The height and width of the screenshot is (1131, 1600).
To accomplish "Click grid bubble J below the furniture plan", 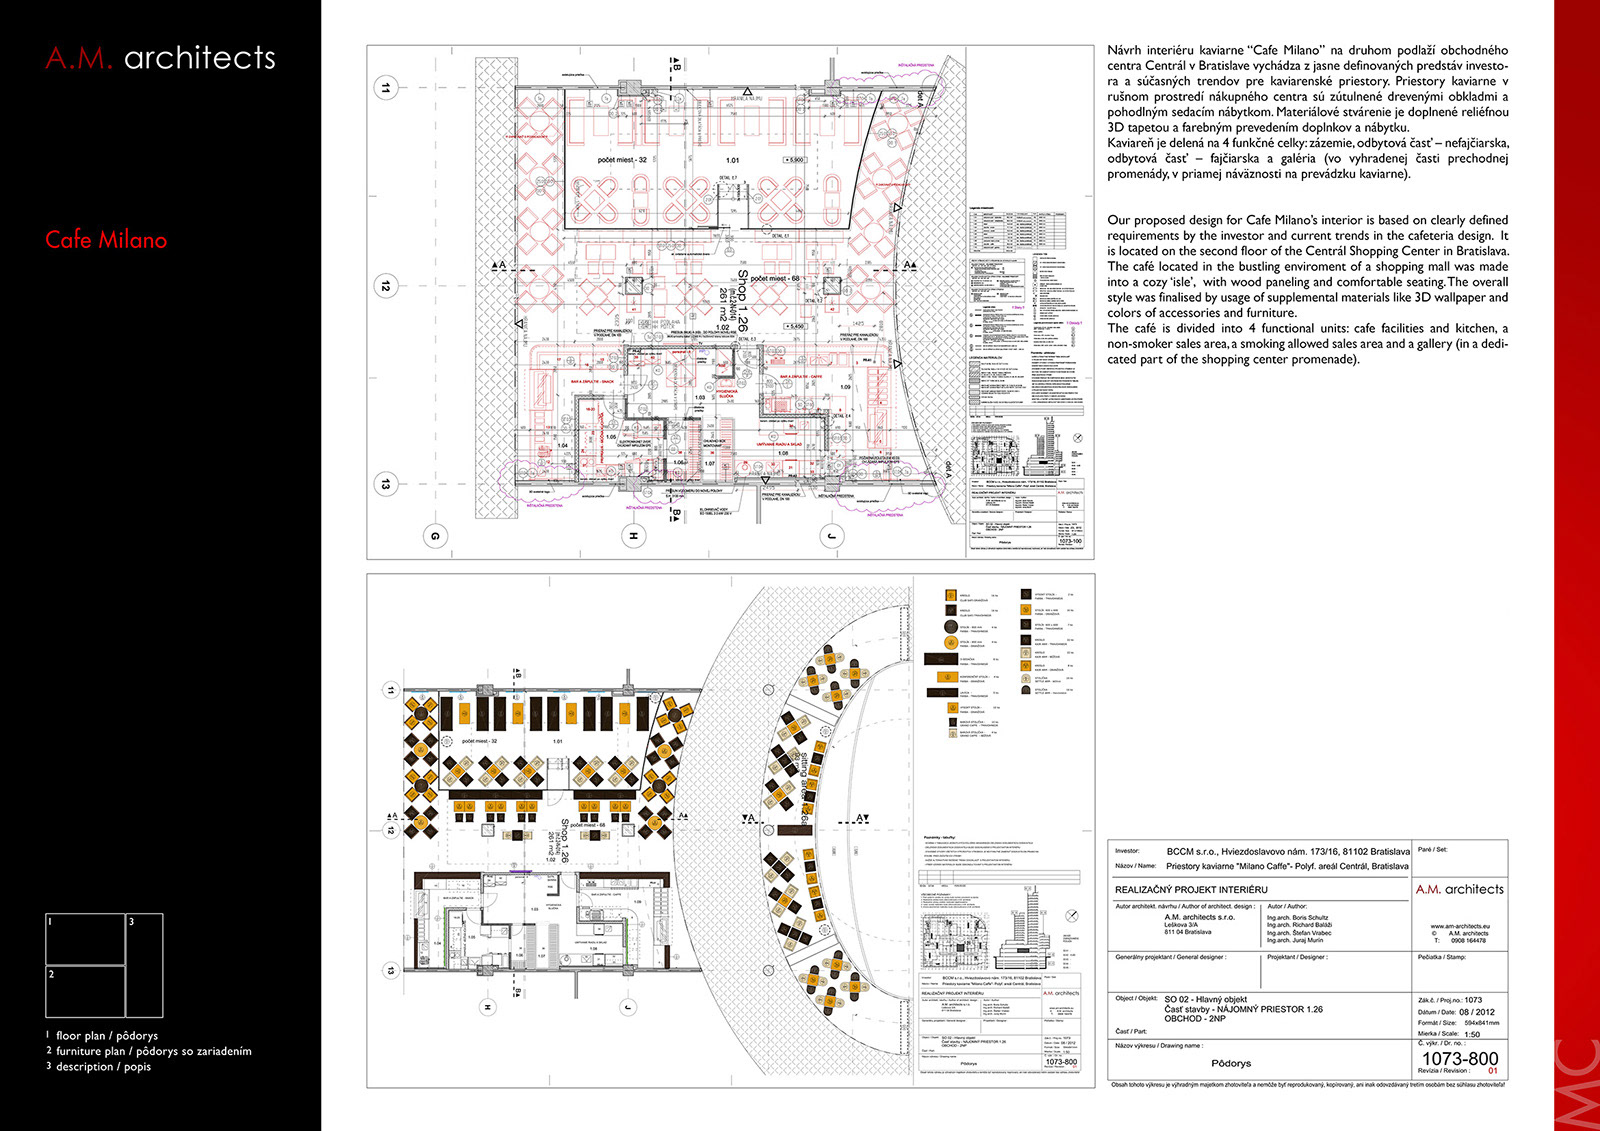I will point(628,1007).
